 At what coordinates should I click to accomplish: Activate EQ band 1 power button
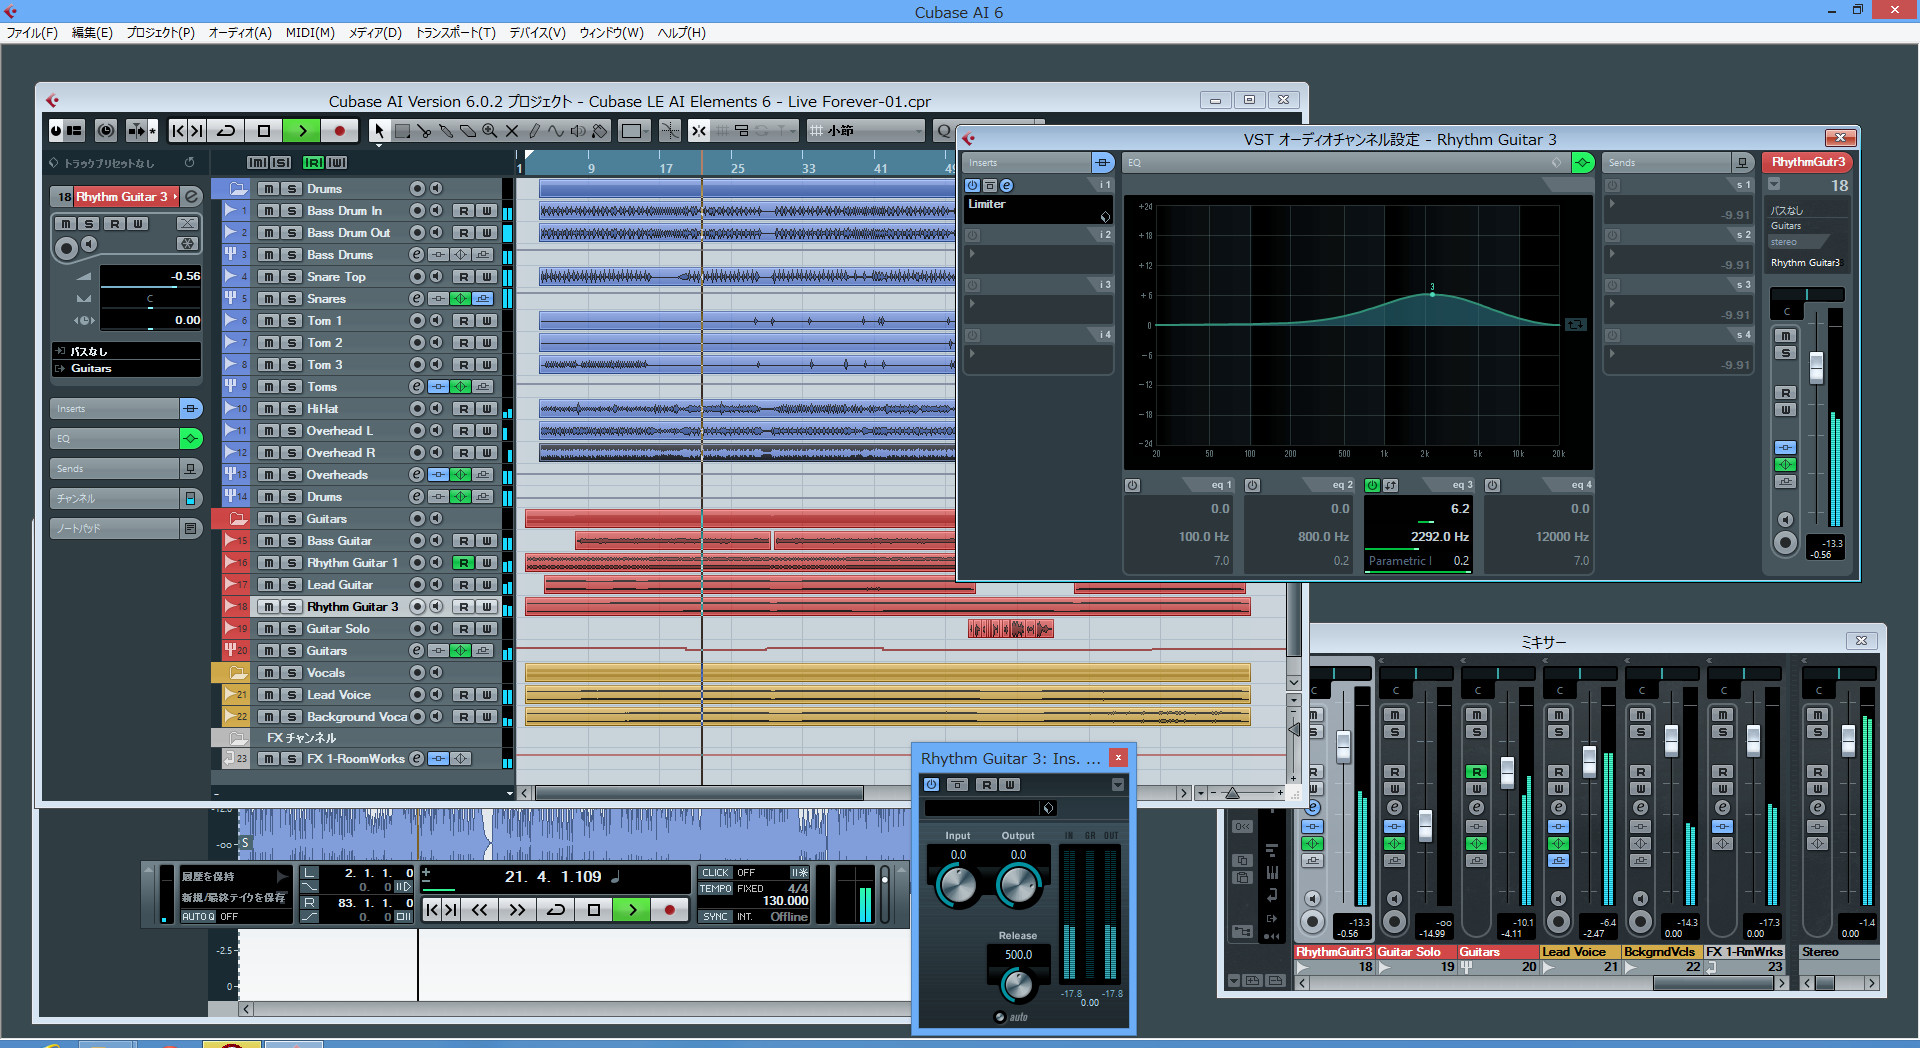pyautogui.click(x=1132, y=485)
